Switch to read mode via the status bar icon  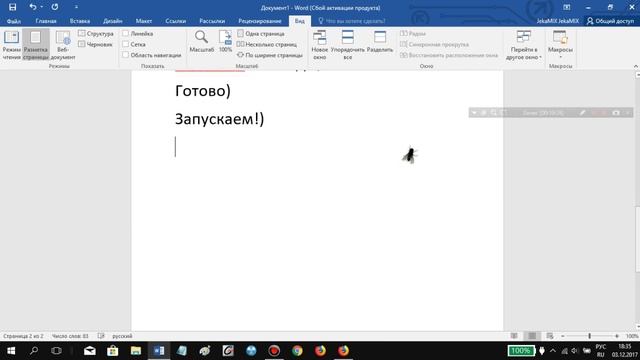tap(514, 336)
